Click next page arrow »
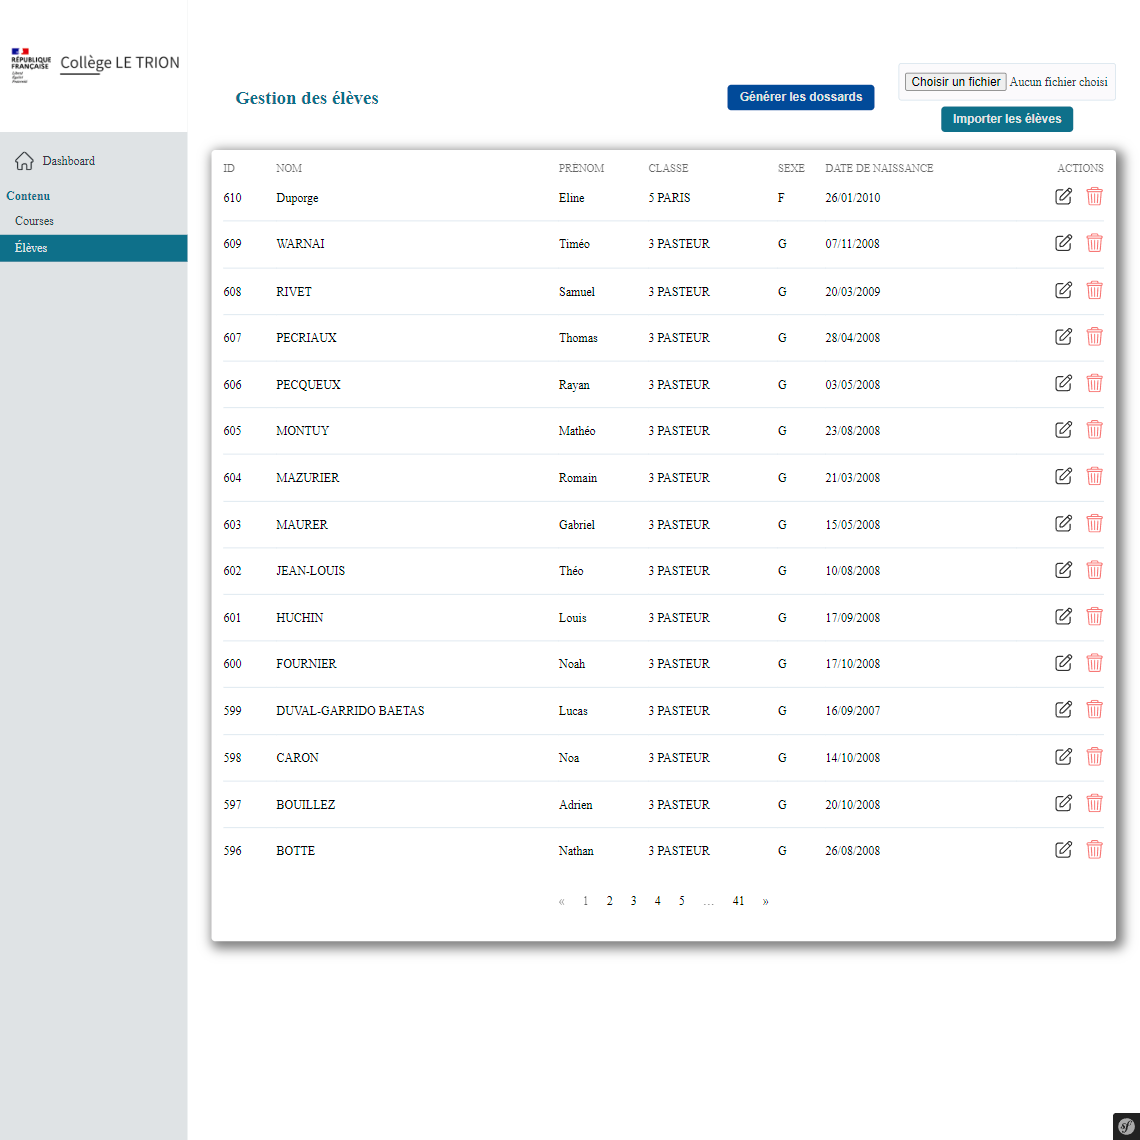The image size is (1140, 1140). [765, 901]
